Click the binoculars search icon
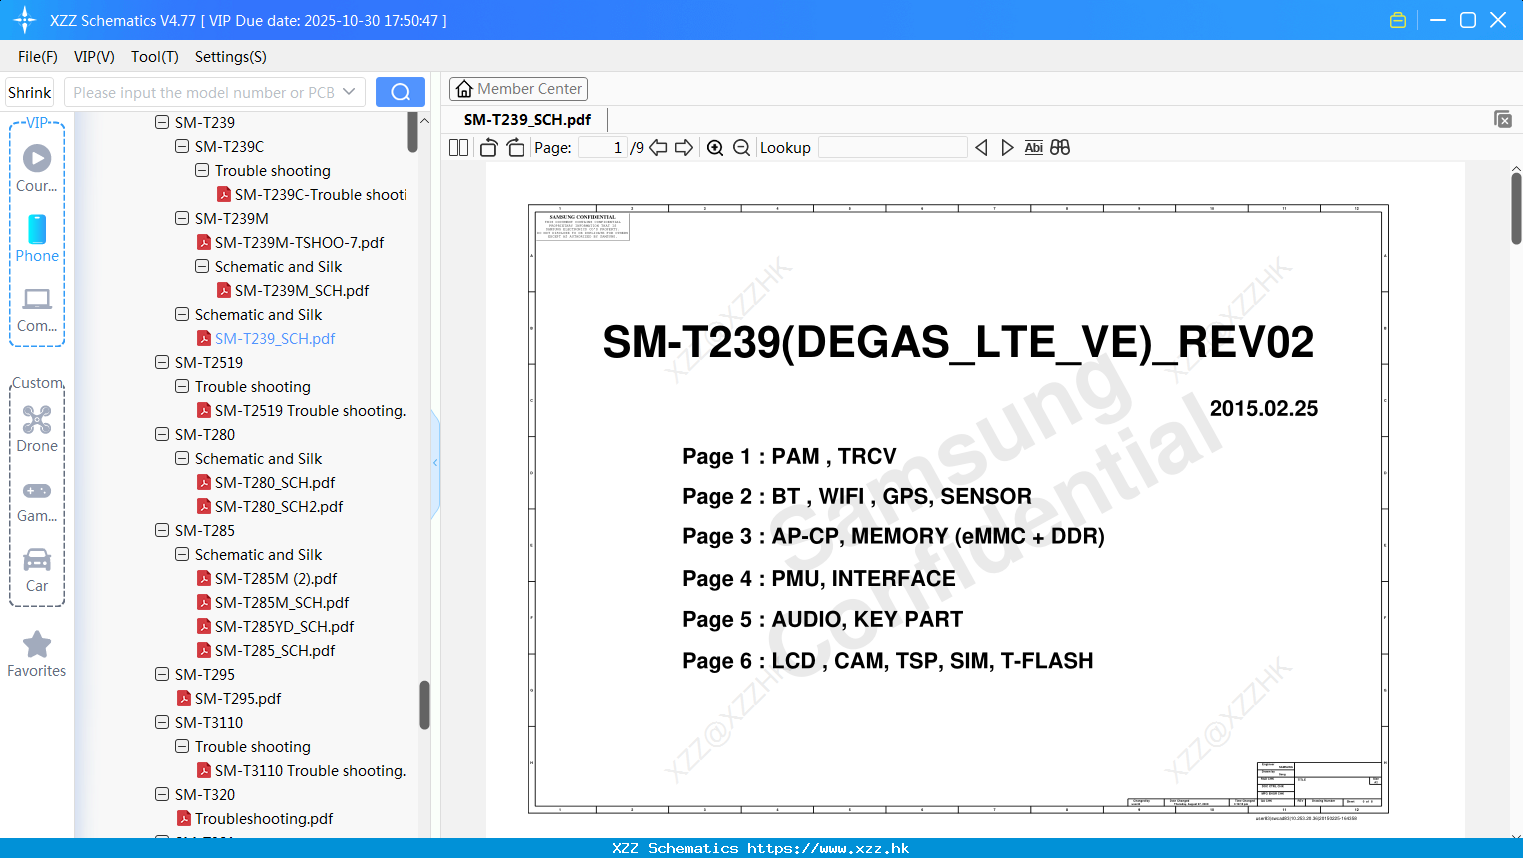 (1060, 148)
